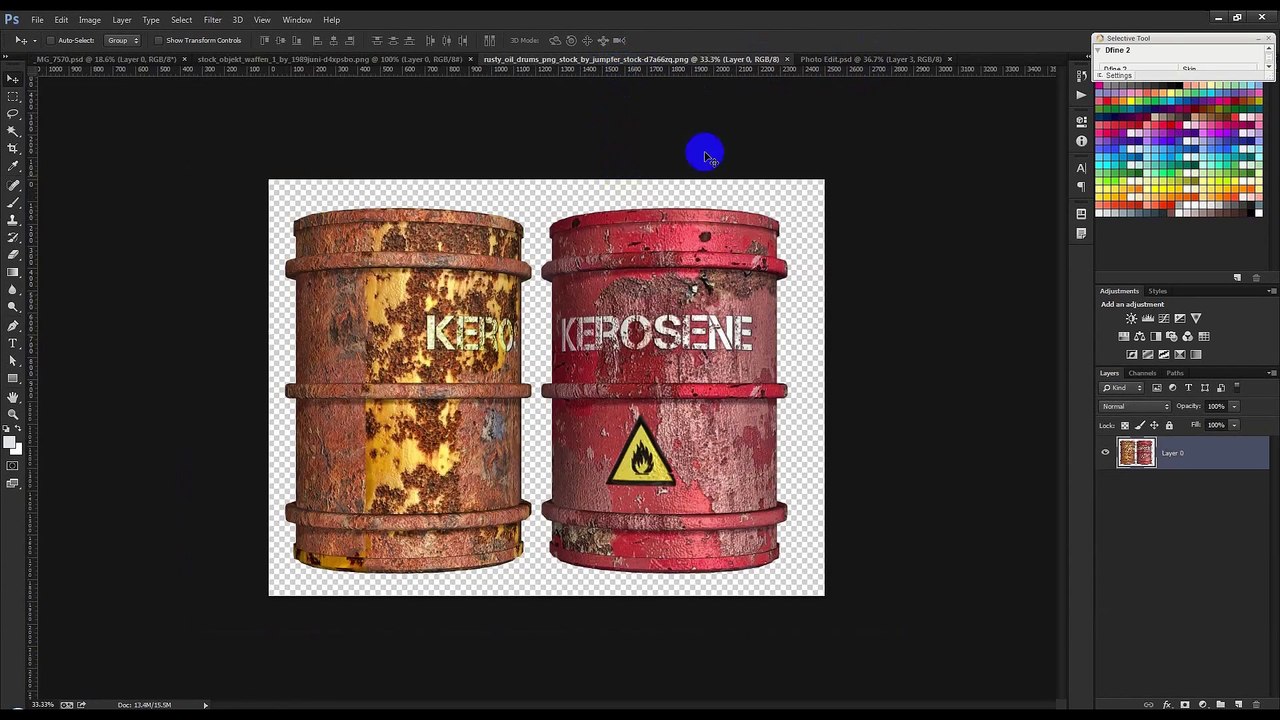Toggle type layer filter

[x=1188, y=388]
